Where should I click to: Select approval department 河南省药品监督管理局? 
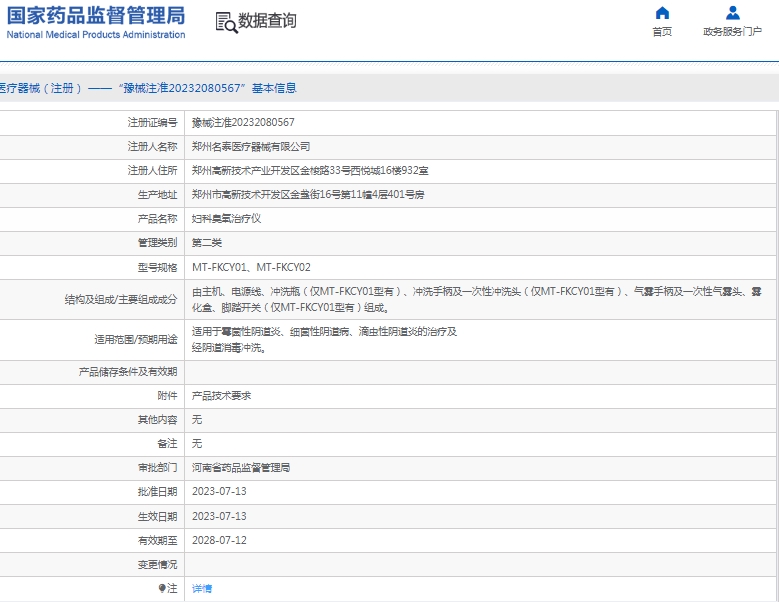click(241, 468)
